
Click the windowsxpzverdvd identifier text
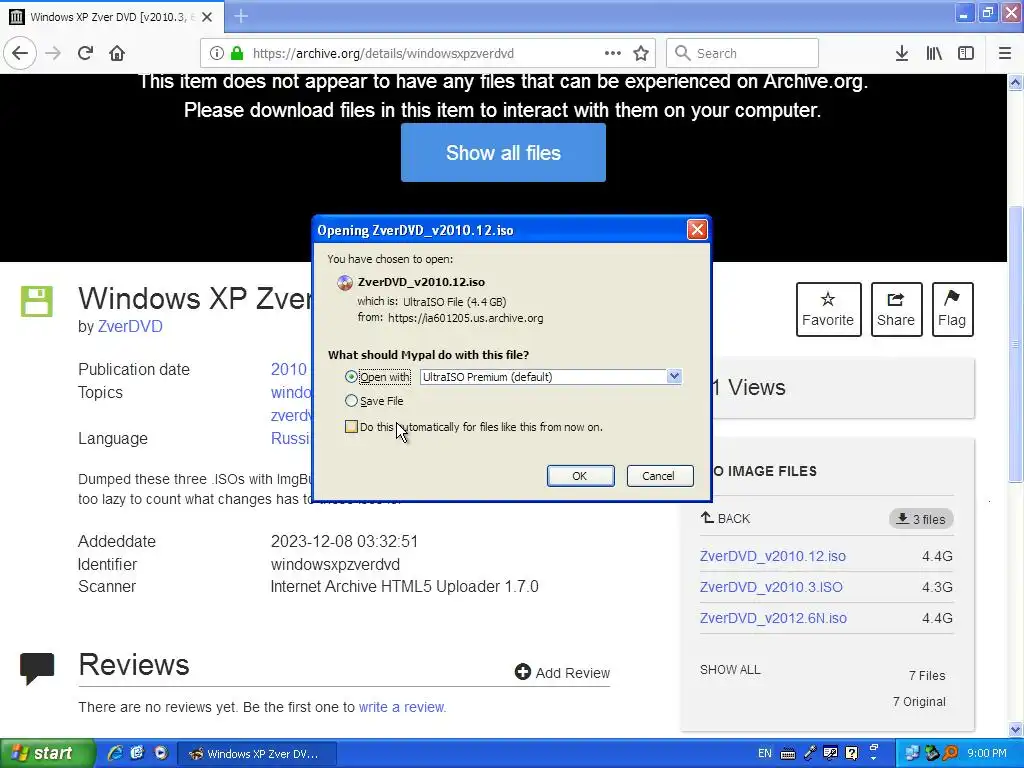click(x=335, y=564)
